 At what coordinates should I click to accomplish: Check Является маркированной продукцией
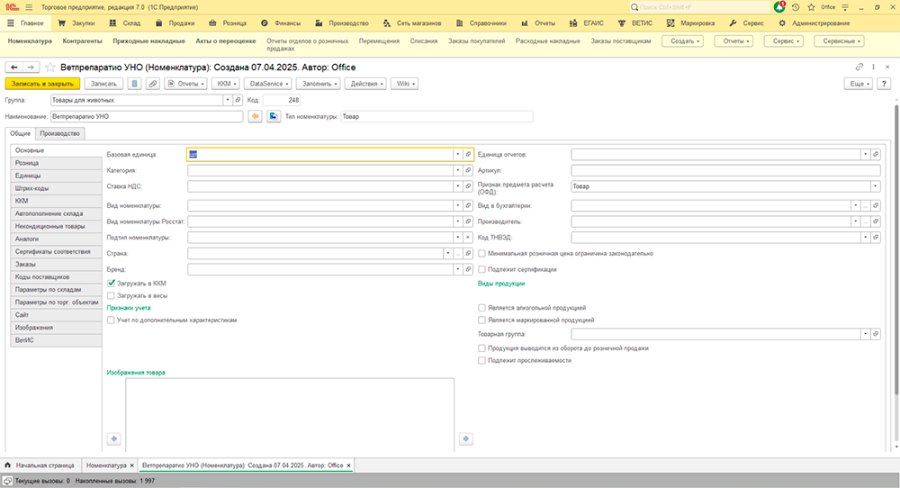pos(482,320)
